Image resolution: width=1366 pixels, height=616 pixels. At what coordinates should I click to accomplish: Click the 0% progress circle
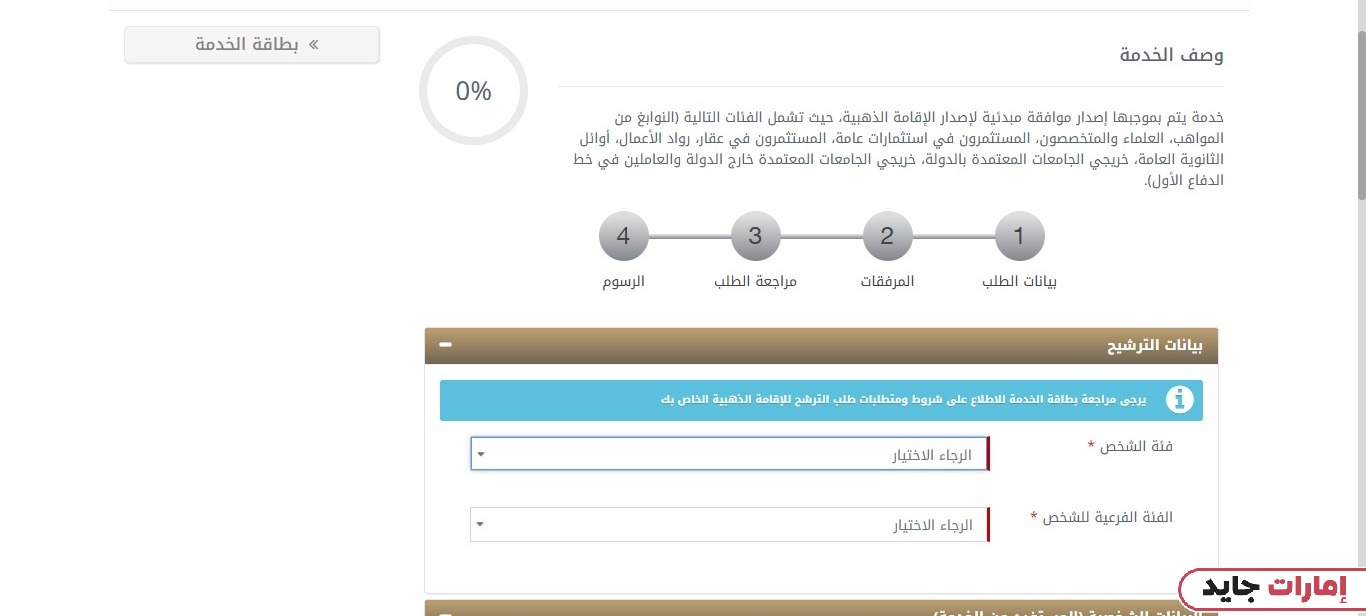click(473, 90)
